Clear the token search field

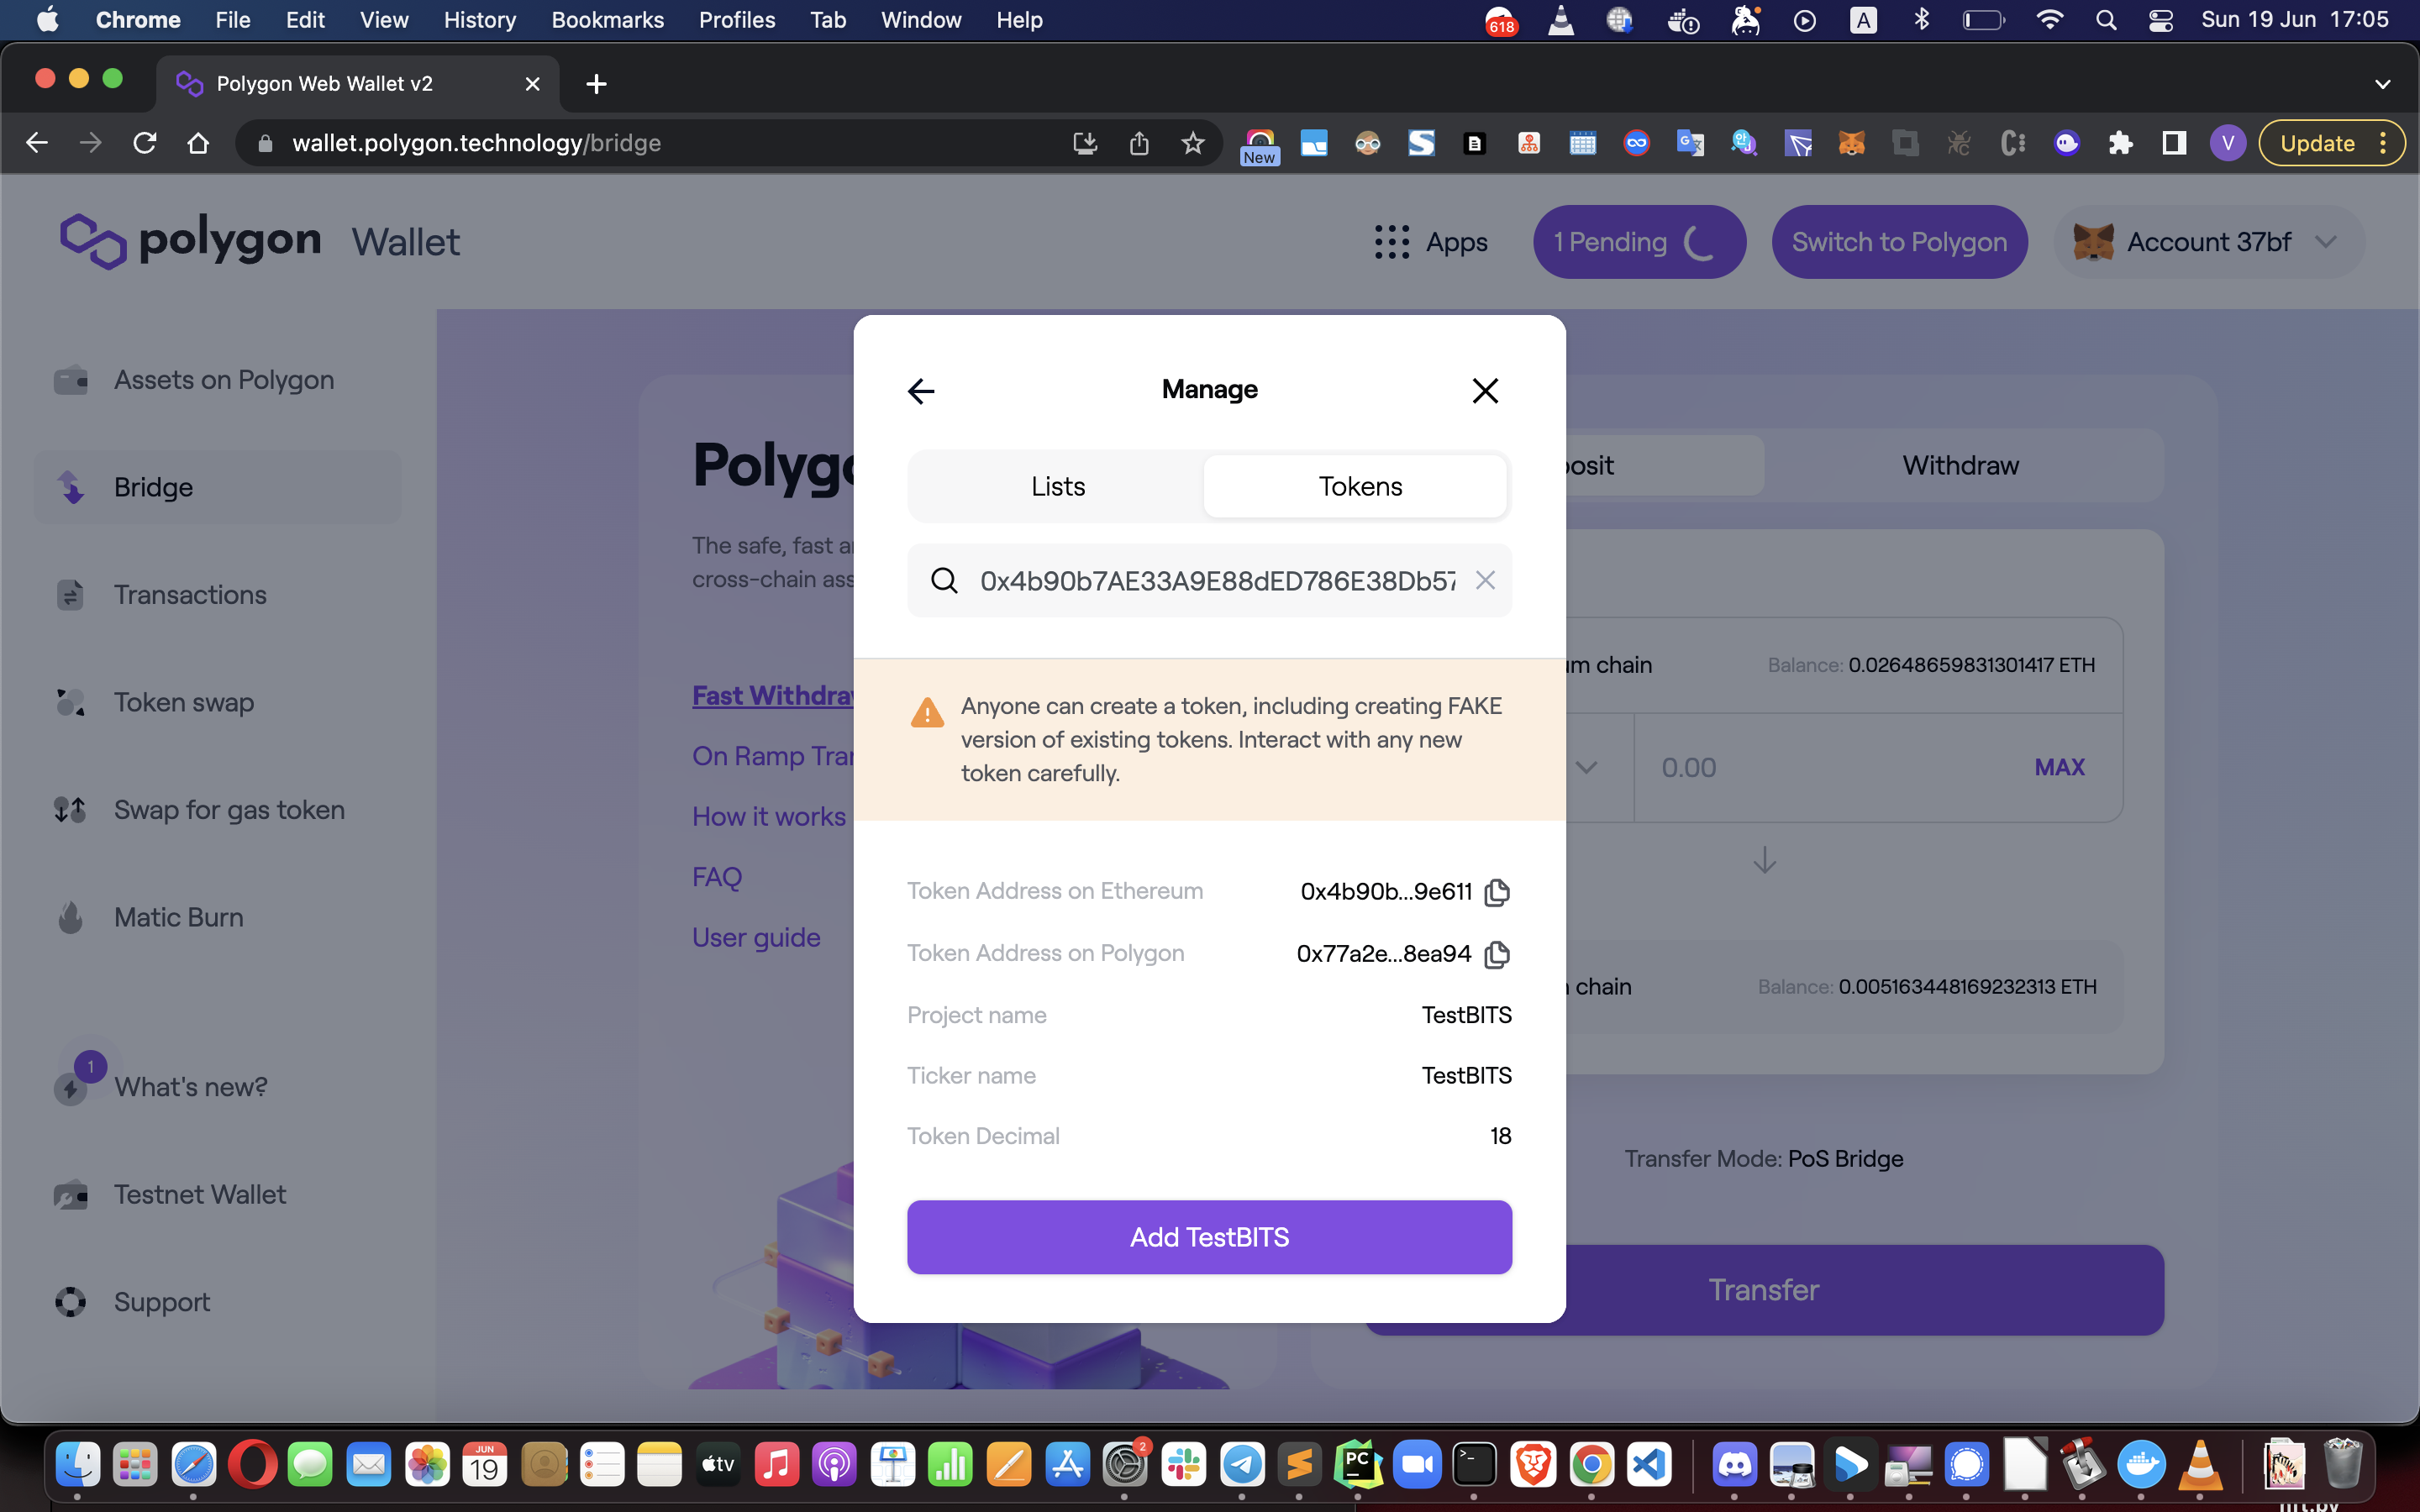(1485, 580)
